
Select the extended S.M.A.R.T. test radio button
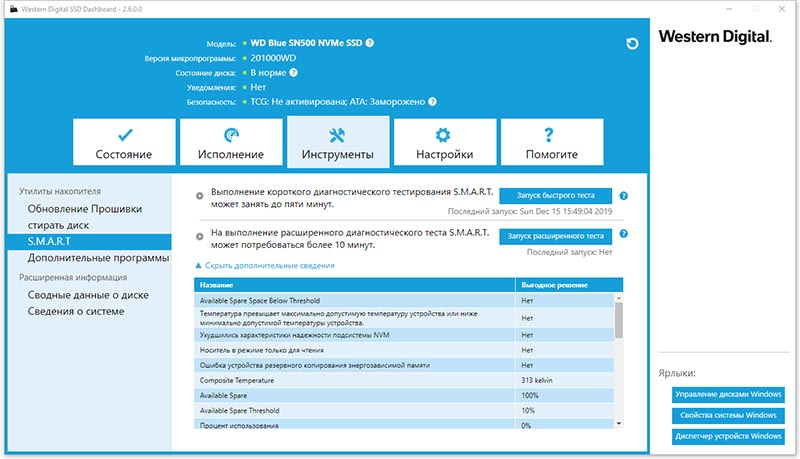coord(199,237)
